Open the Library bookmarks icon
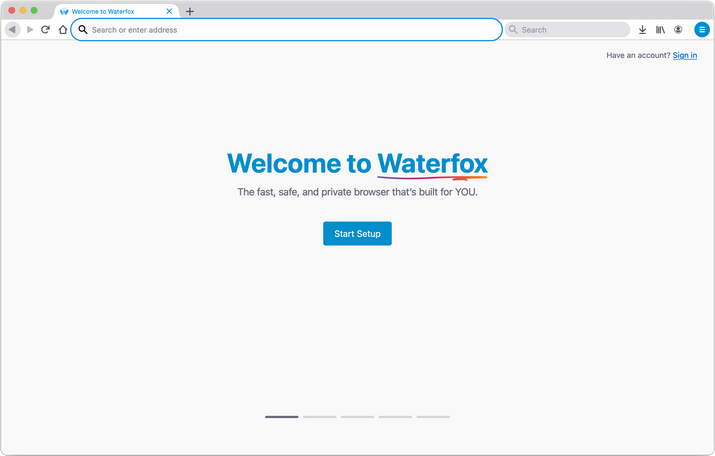 click(660, 30)
